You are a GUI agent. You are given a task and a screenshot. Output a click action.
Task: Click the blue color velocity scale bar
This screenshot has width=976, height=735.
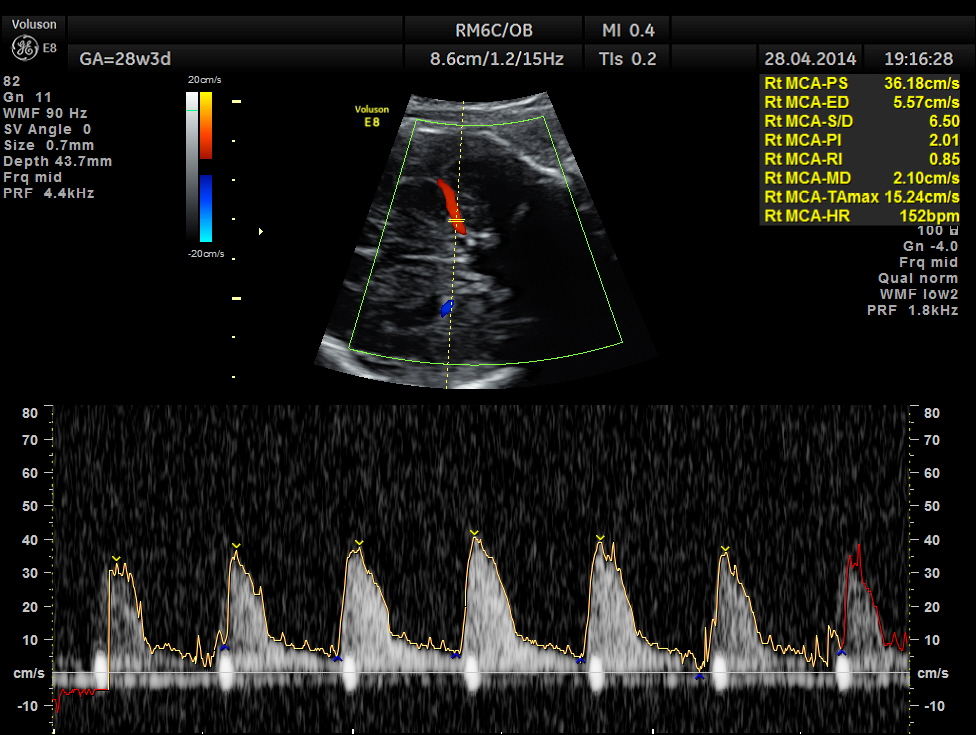click(x=205, y=208)
